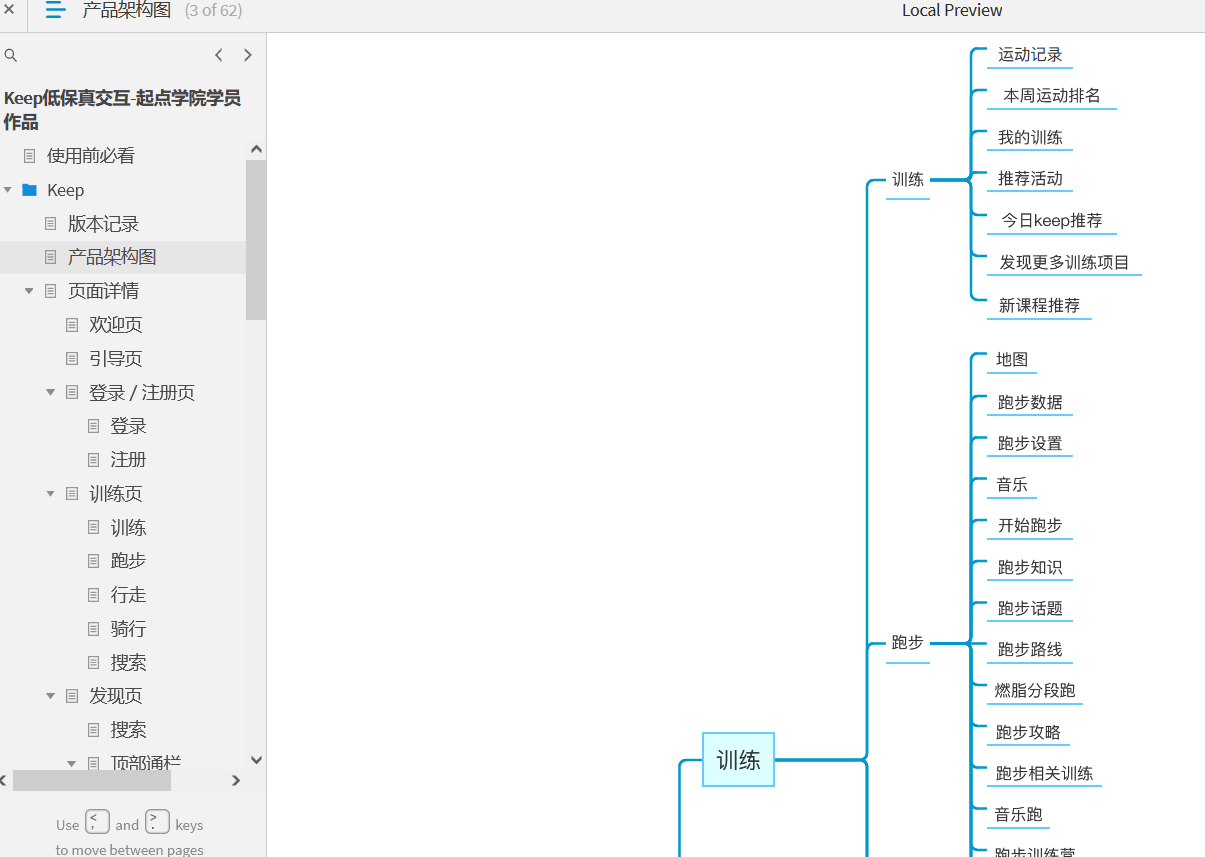Select the 跑步设置 mind map node

[1030, 444]
